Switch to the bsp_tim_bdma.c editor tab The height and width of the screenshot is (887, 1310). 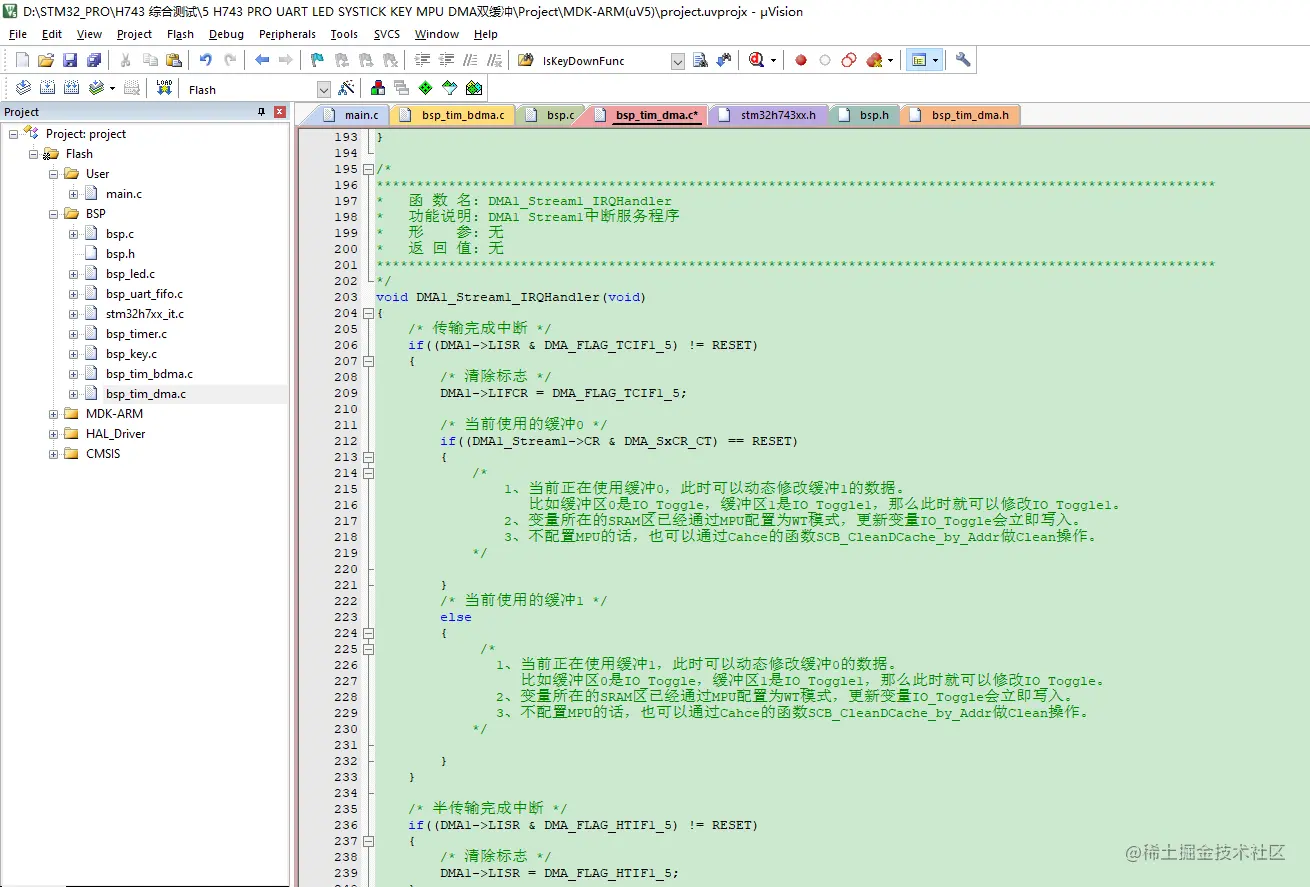pyautogui.click(x=452, y=115)
